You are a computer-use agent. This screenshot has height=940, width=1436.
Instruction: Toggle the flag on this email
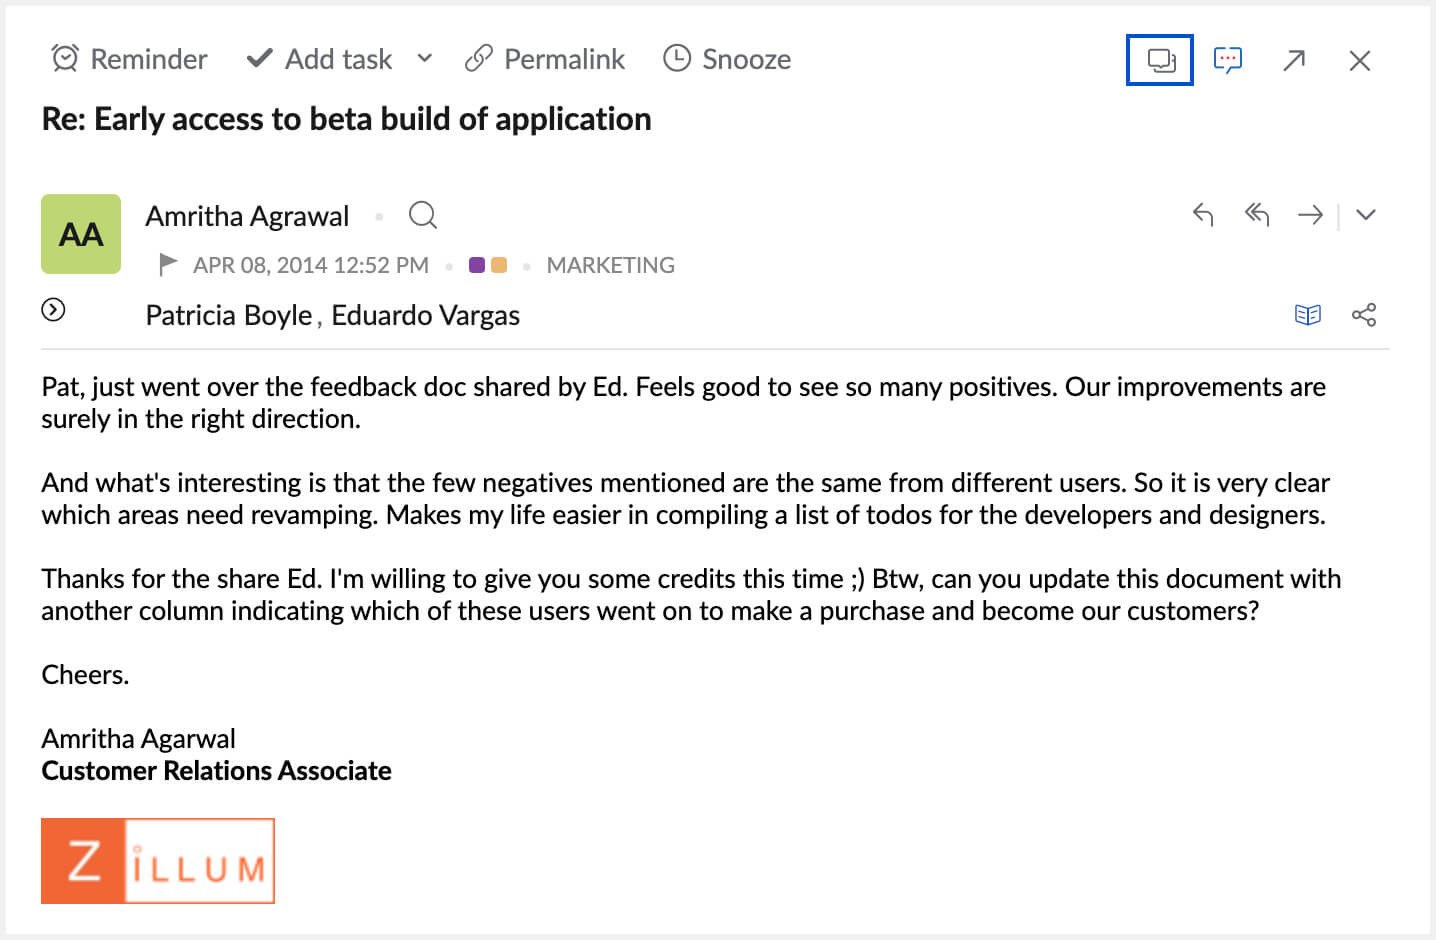168,264
